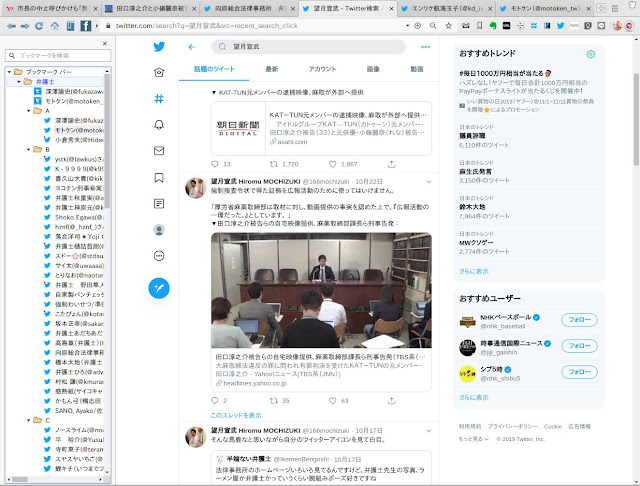Open bookmark 小倉秀夫 in folder A
The width and height of the screenshot is (640, 486).
(73, 140)
